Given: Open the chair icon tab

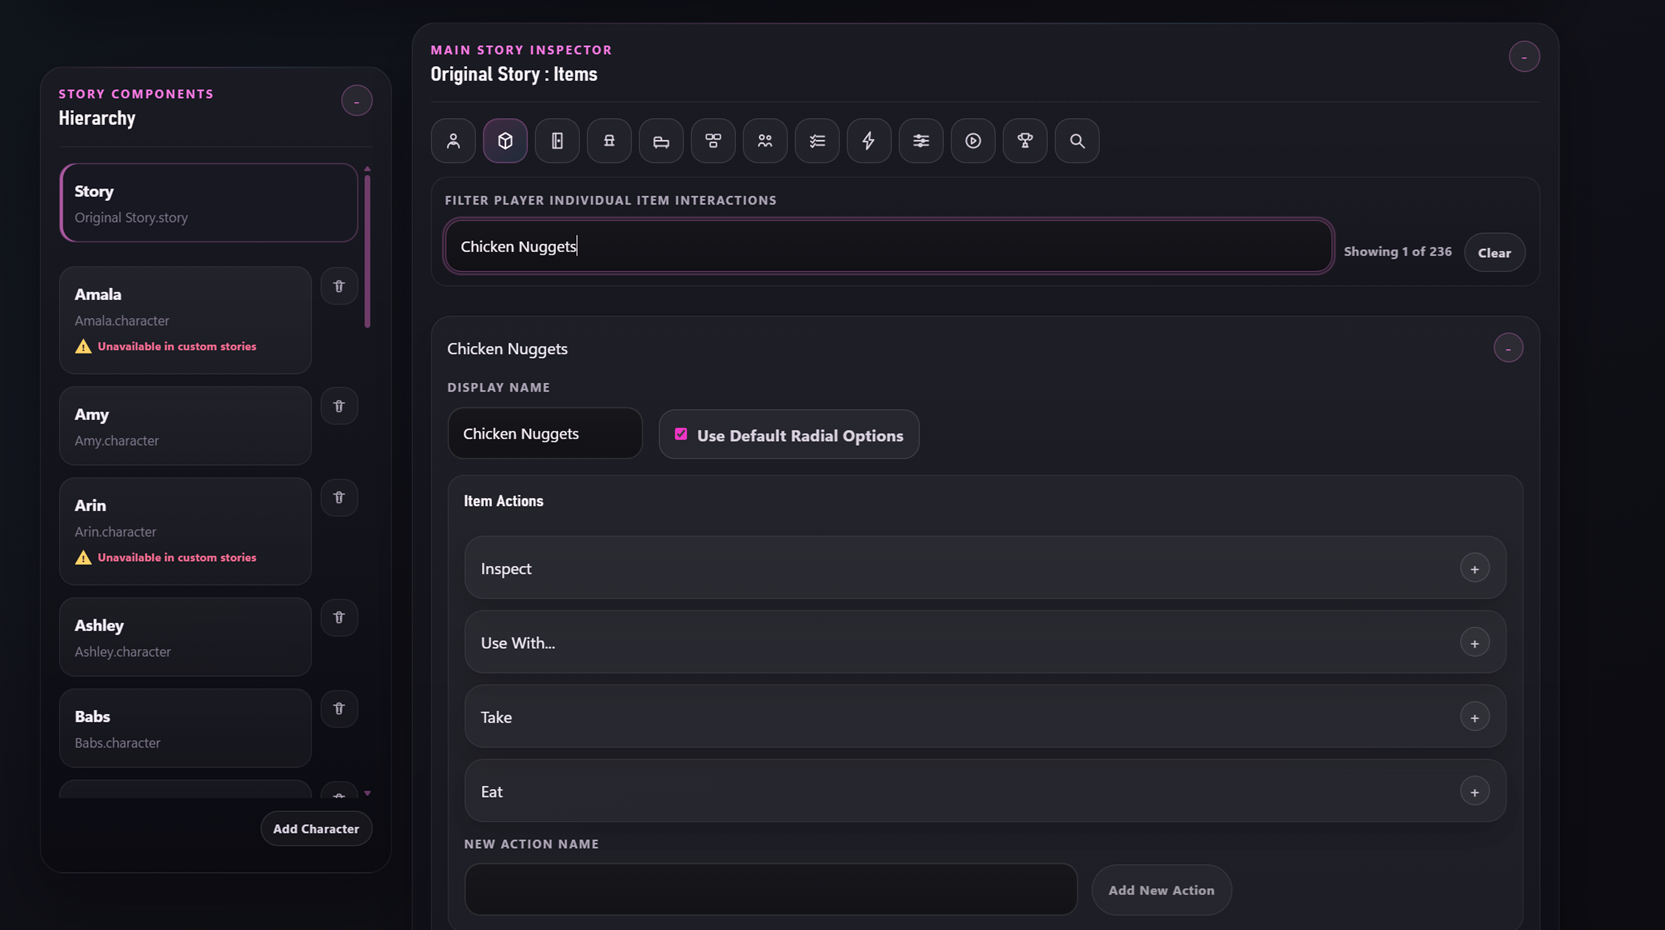Looking at the screenshot, I should click(609, 141).
